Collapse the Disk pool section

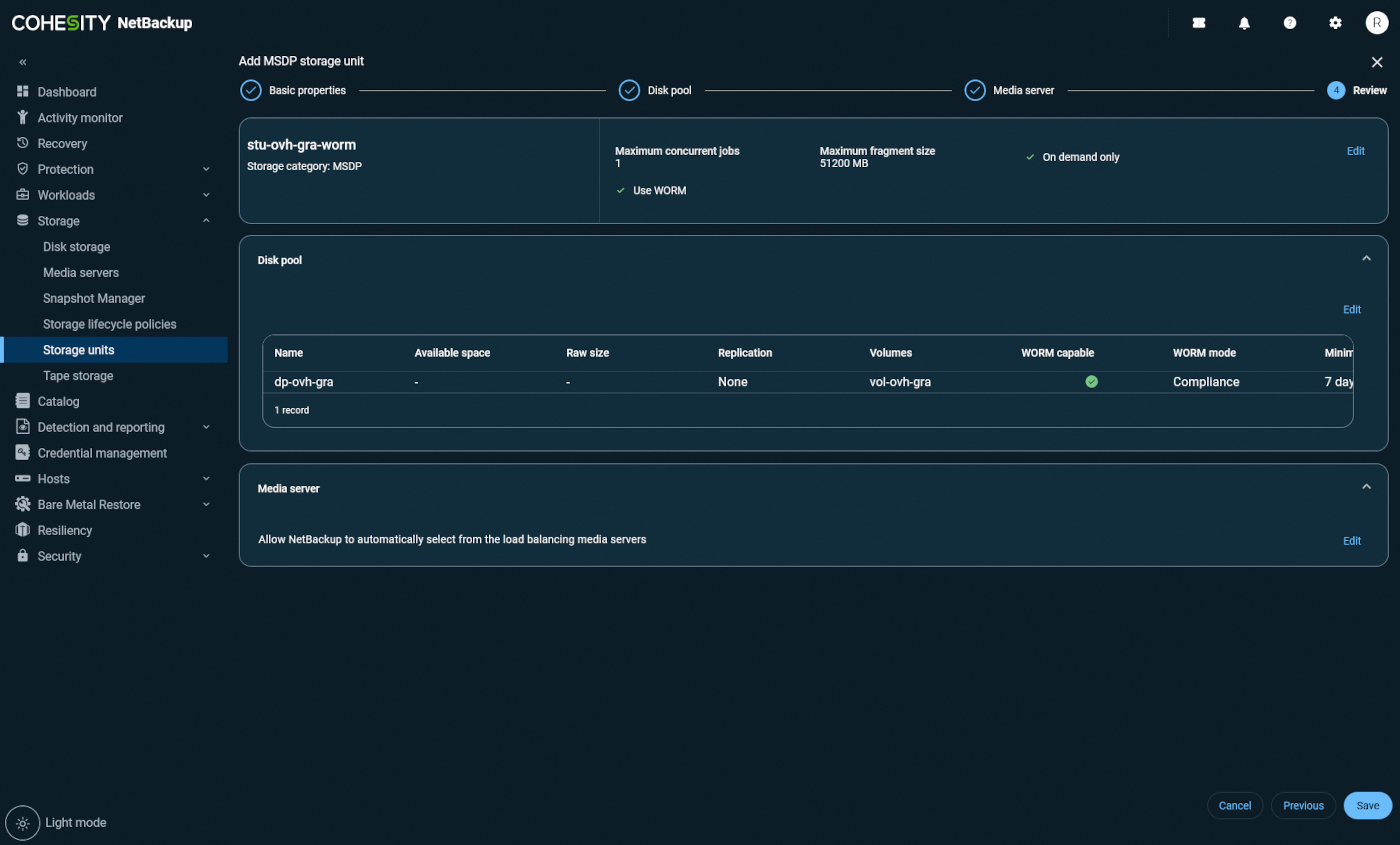coord(1366,259)
